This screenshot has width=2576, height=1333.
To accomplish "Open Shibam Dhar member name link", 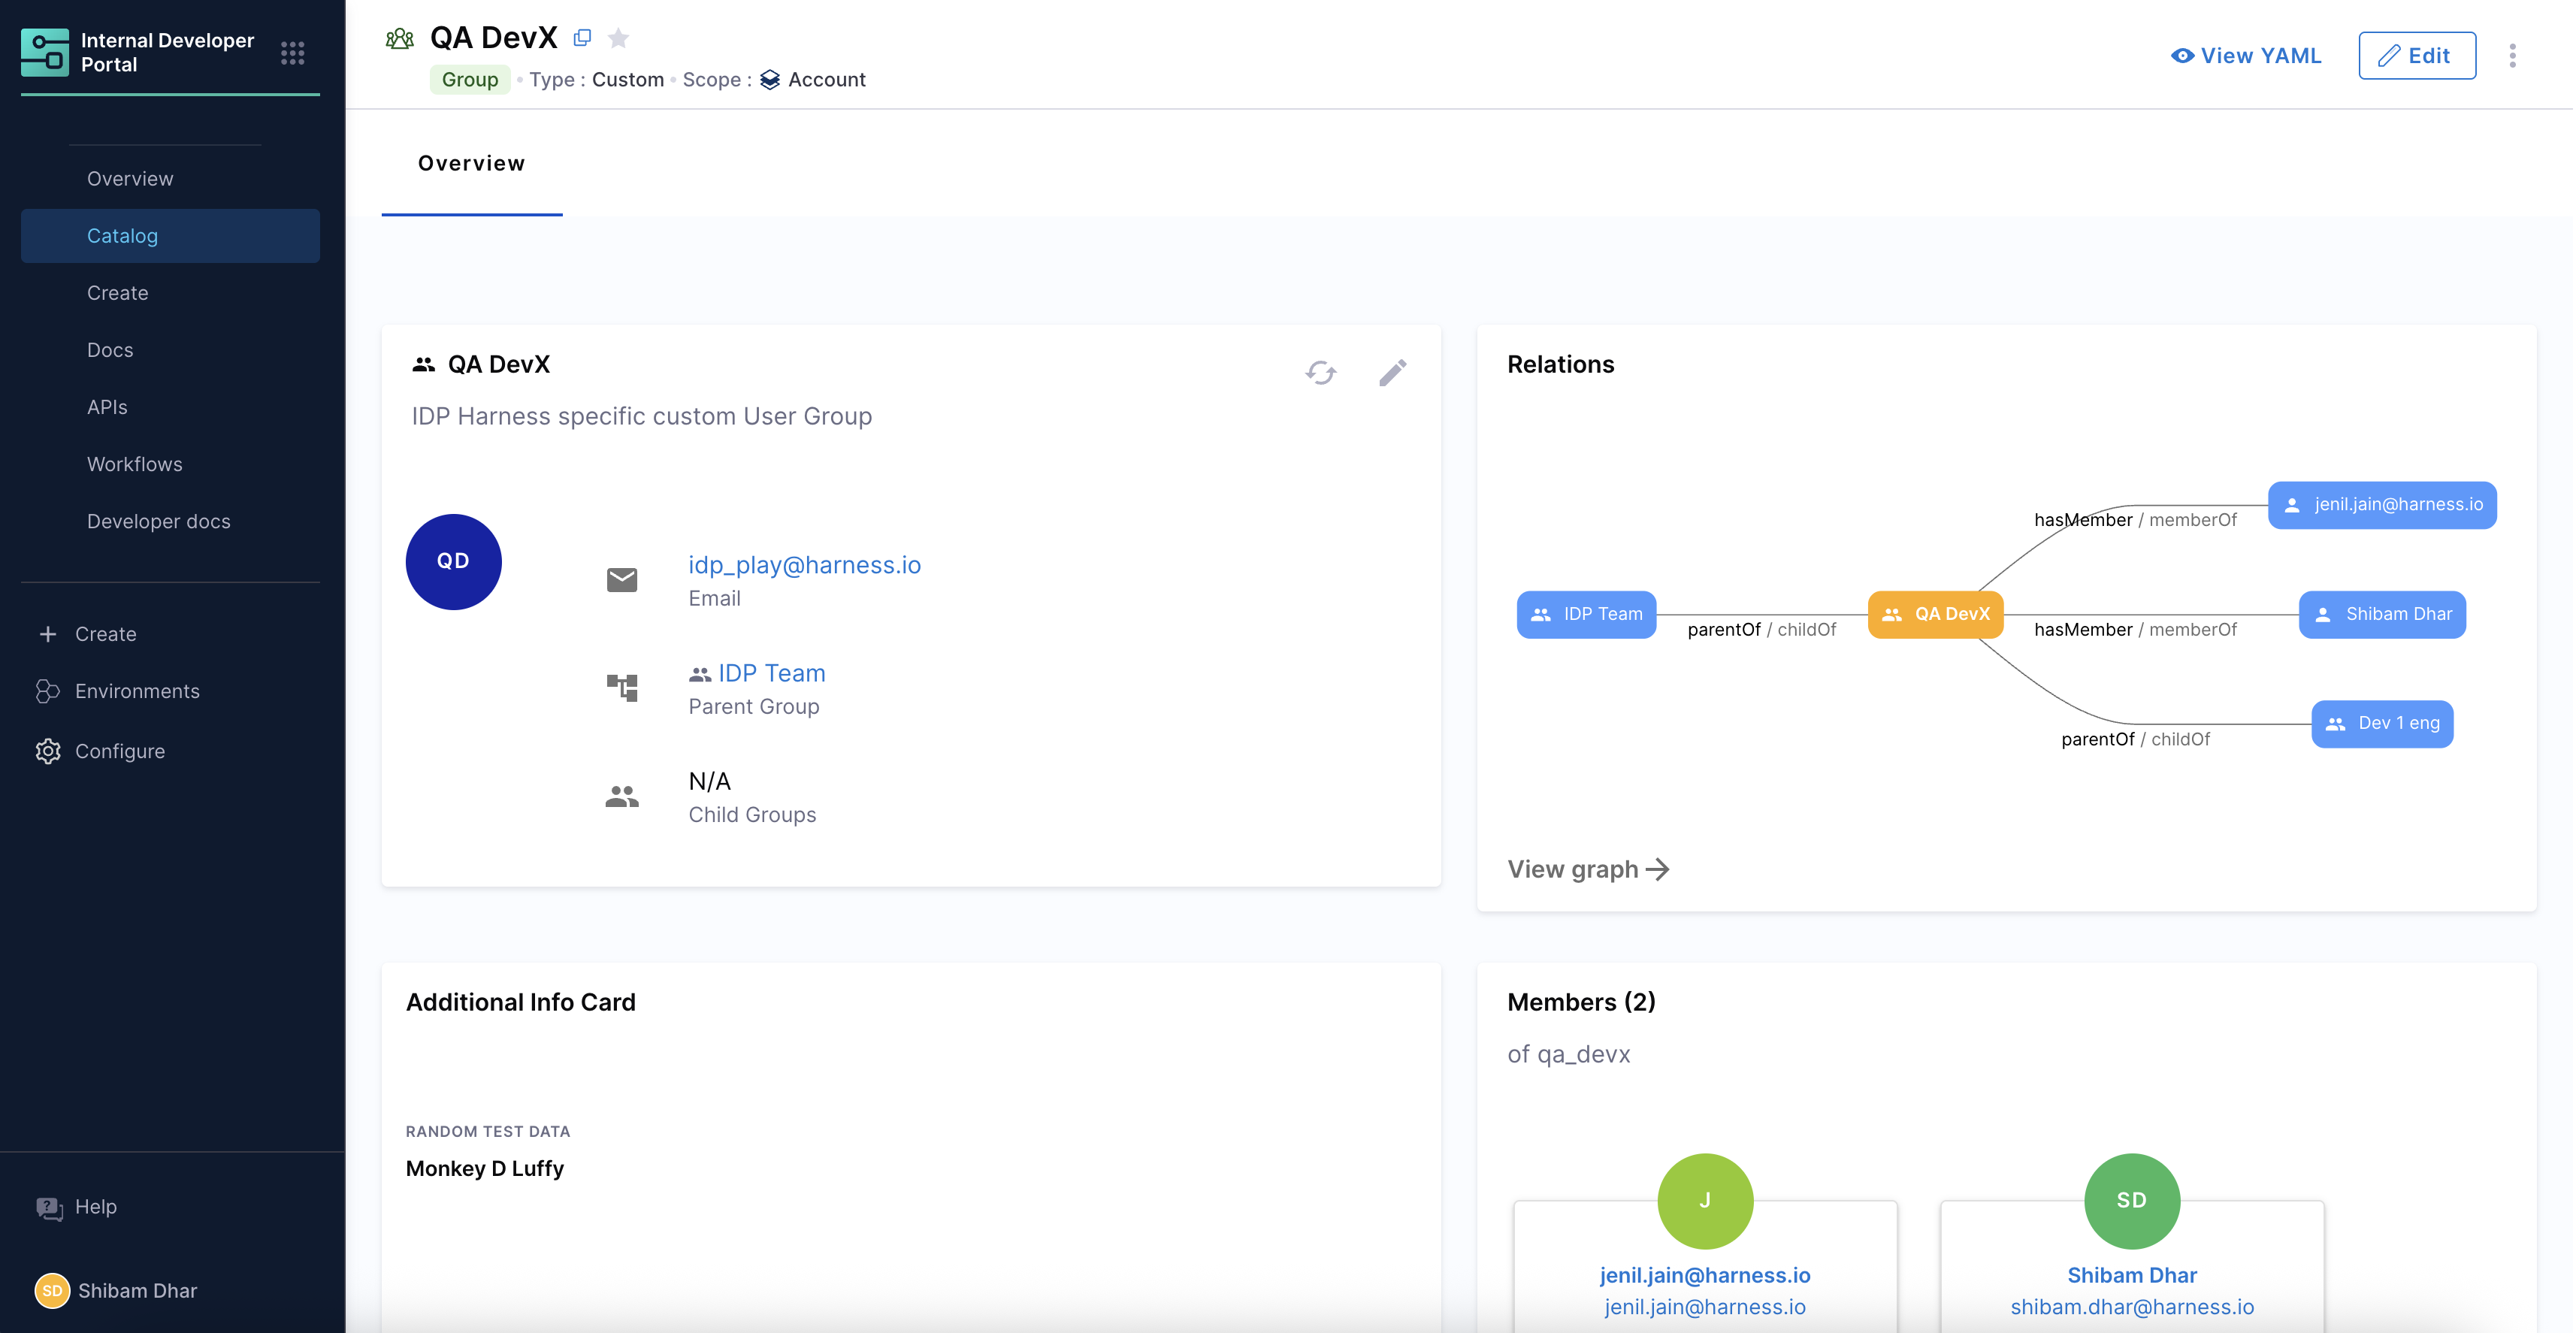I will click(2132, 1275).
